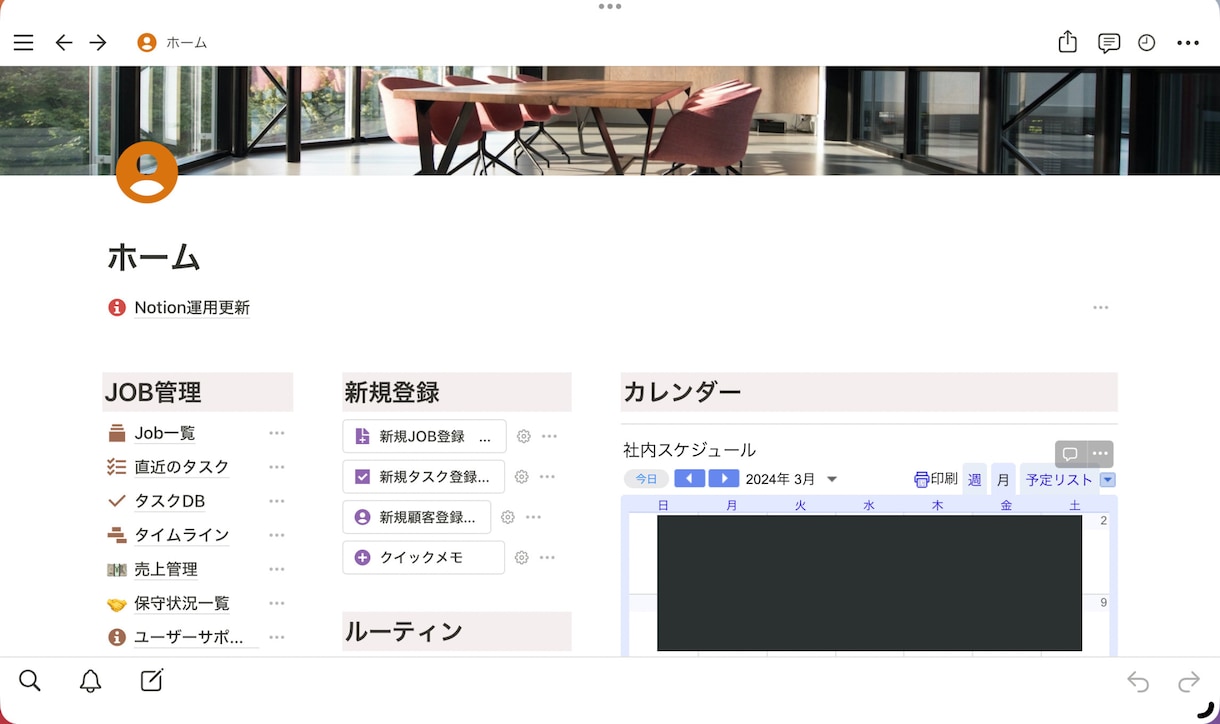Click the orange profile page icon
Viewport: 1220px width, 724px height.
point(147,172)
